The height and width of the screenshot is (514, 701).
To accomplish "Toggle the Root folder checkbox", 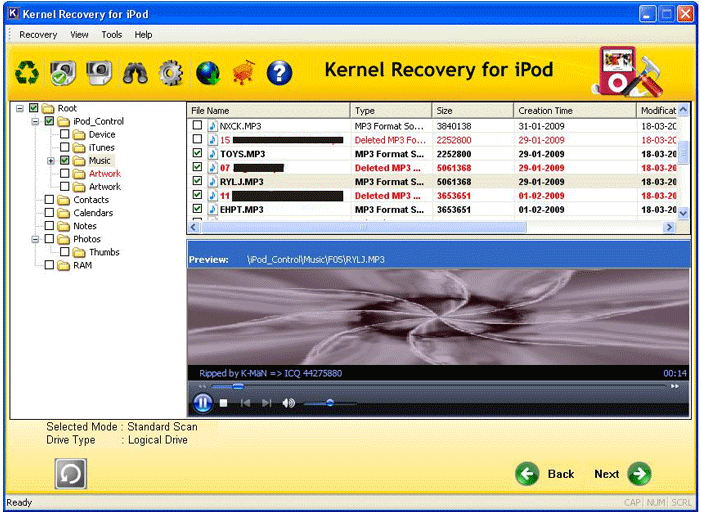I will (34, 108).
